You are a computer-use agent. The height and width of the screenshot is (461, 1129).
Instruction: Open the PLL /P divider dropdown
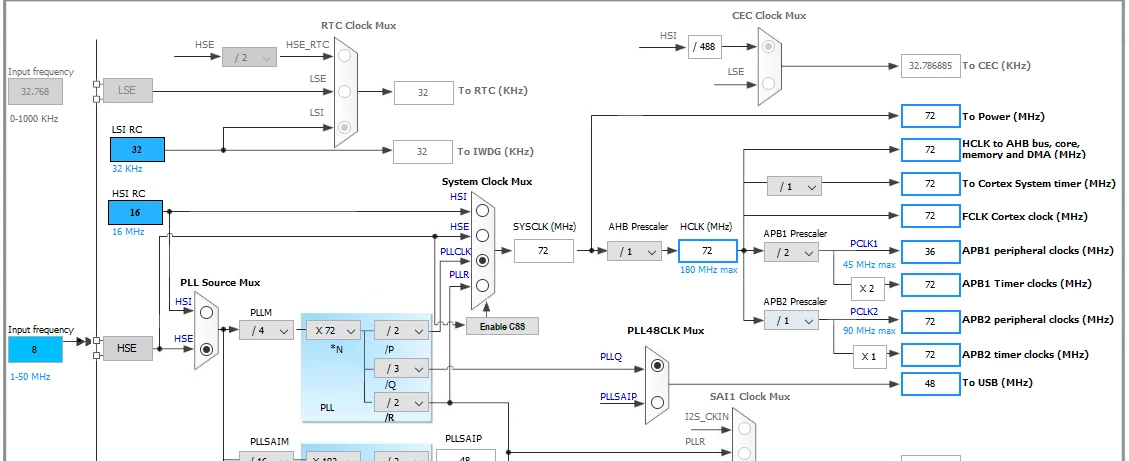(401, 331)
